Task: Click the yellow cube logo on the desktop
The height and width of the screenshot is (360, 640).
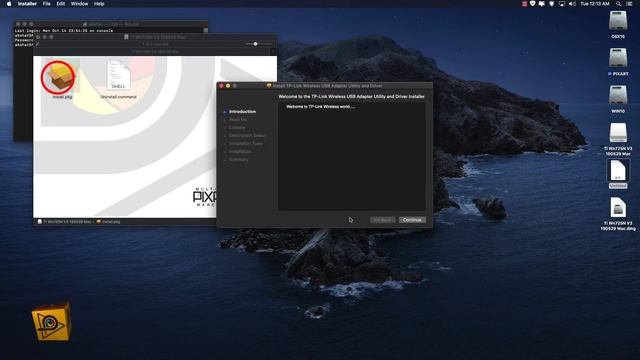Action: point(51,322)
